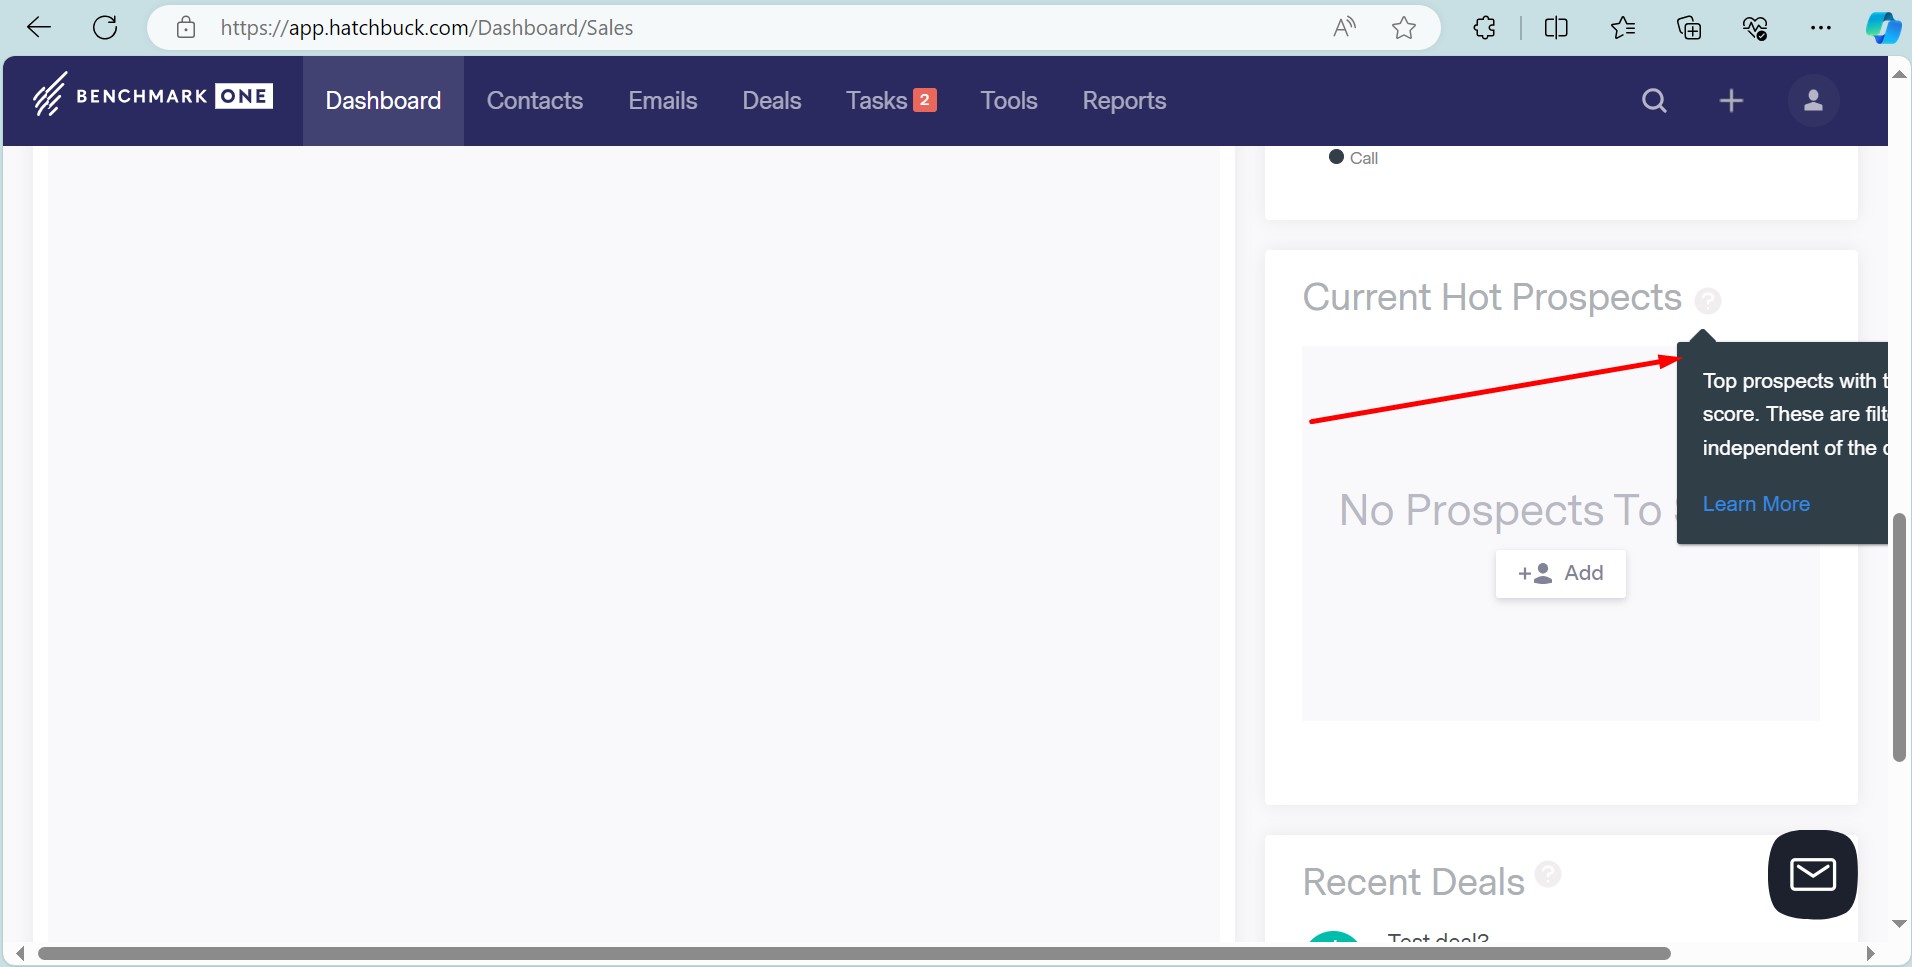Go to Benchmark ONE logo home
1912x967 pixels.
tap(152, 96)
